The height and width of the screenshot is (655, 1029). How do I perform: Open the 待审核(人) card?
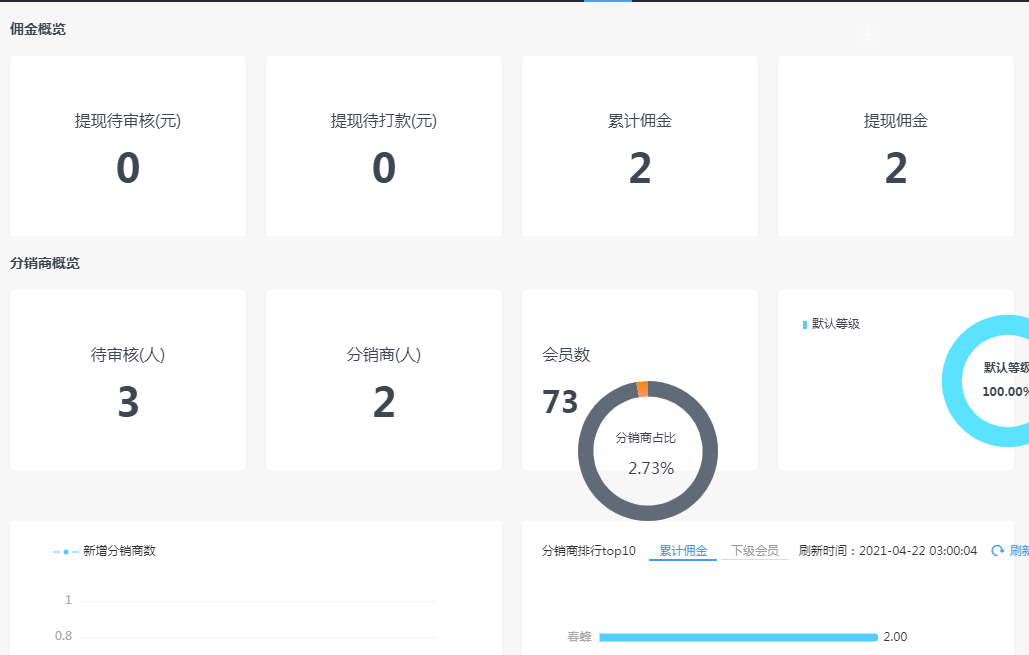128,380
